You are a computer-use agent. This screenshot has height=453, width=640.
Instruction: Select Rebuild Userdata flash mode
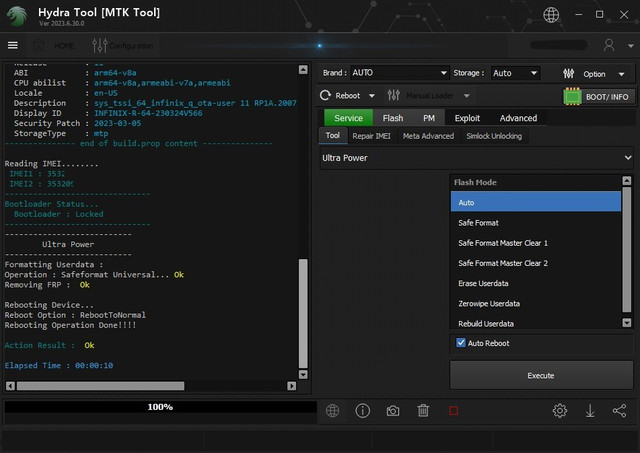(536, 324)
